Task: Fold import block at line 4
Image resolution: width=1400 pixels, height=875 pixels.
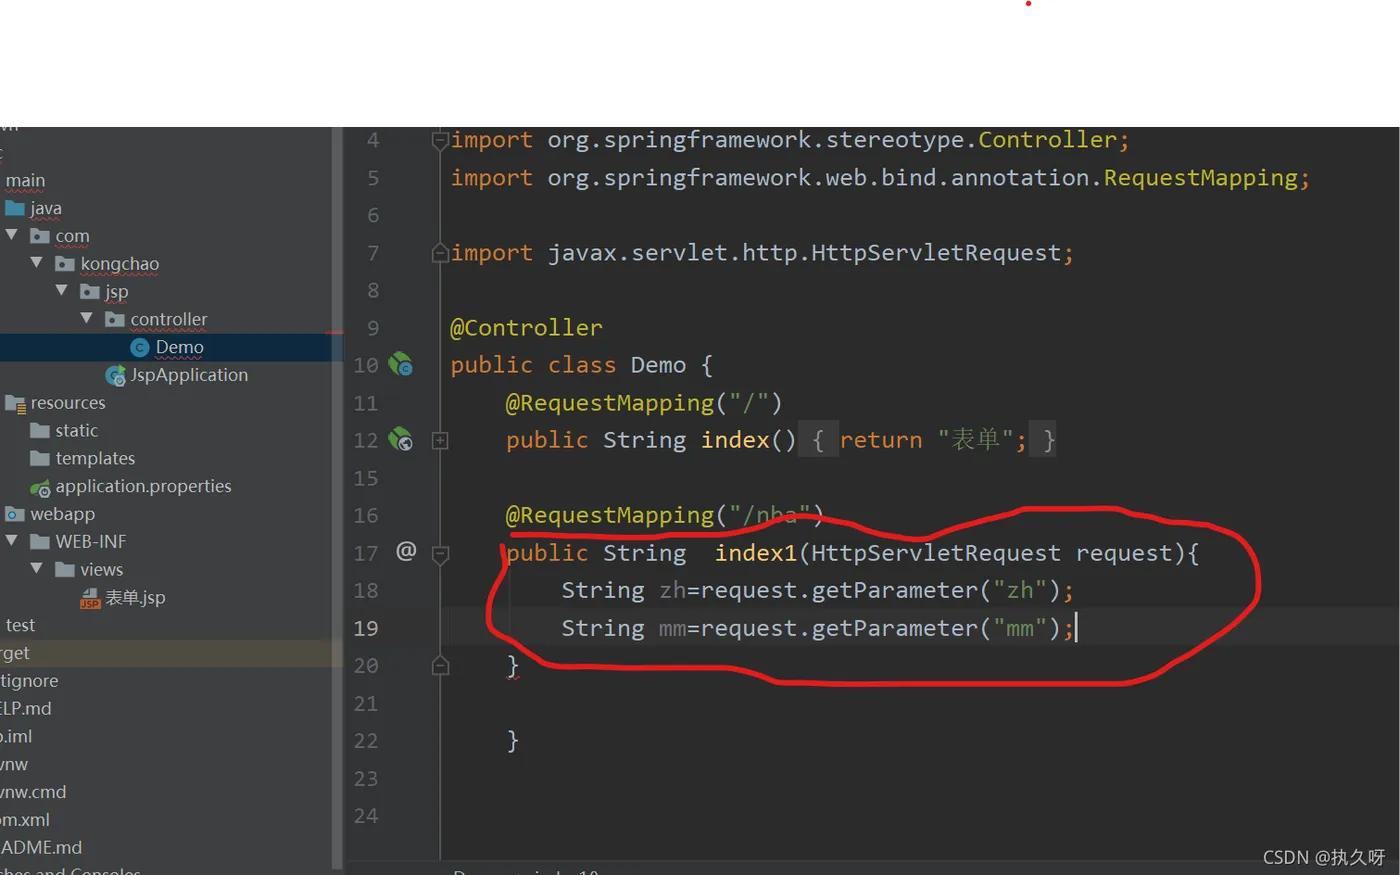Action: [440, 140]
